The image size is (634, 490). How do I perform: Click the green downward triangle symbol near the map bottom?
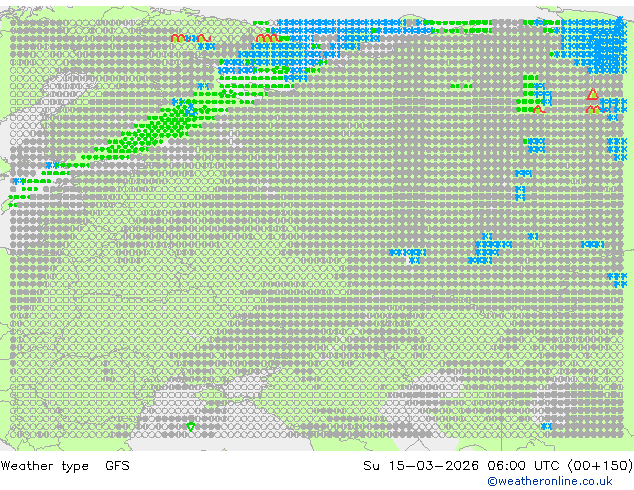click(191, 426)
